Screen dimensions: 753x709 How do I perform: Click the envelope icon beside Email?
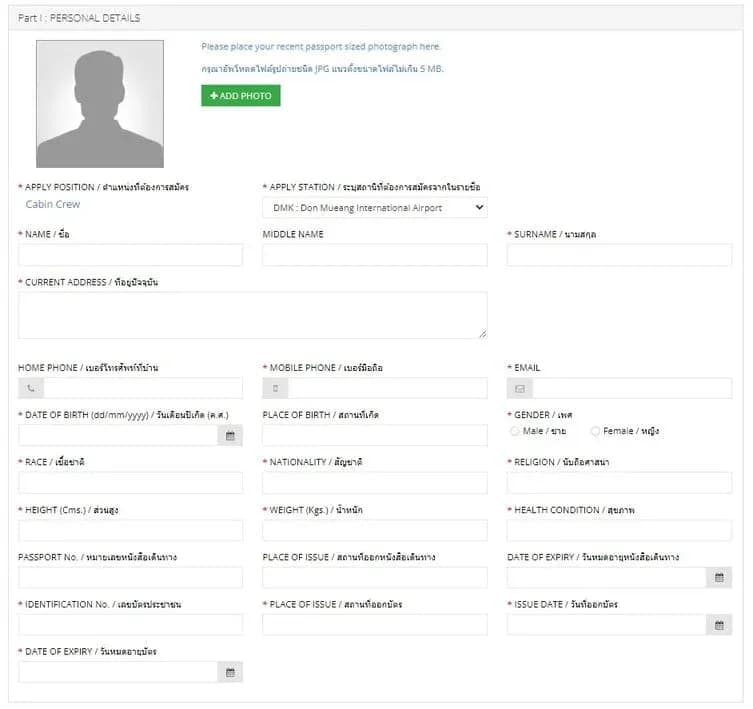520,388
